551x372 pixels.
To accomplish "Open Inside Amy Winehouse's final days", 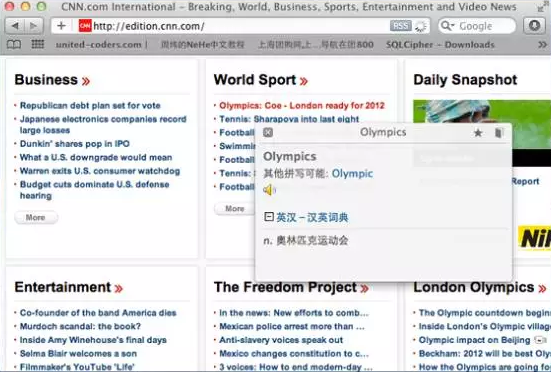I will tap(93, 340).
